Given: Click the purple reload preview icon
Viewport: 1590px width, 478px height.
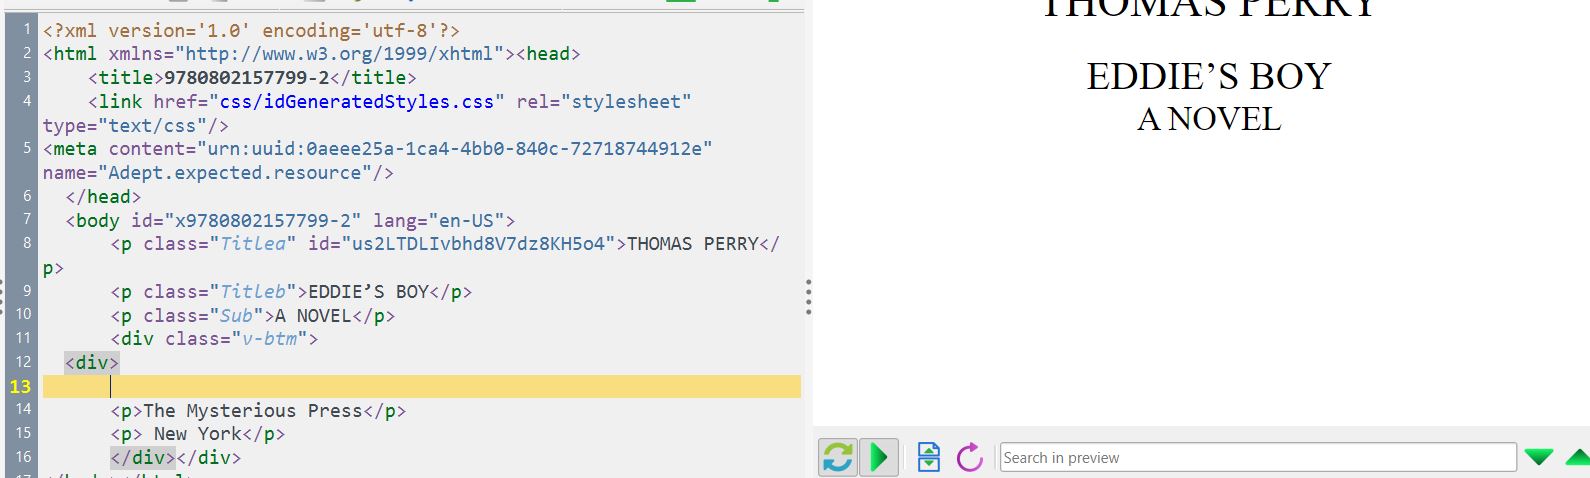Looking at the screenshot, I should click(970, 457).
